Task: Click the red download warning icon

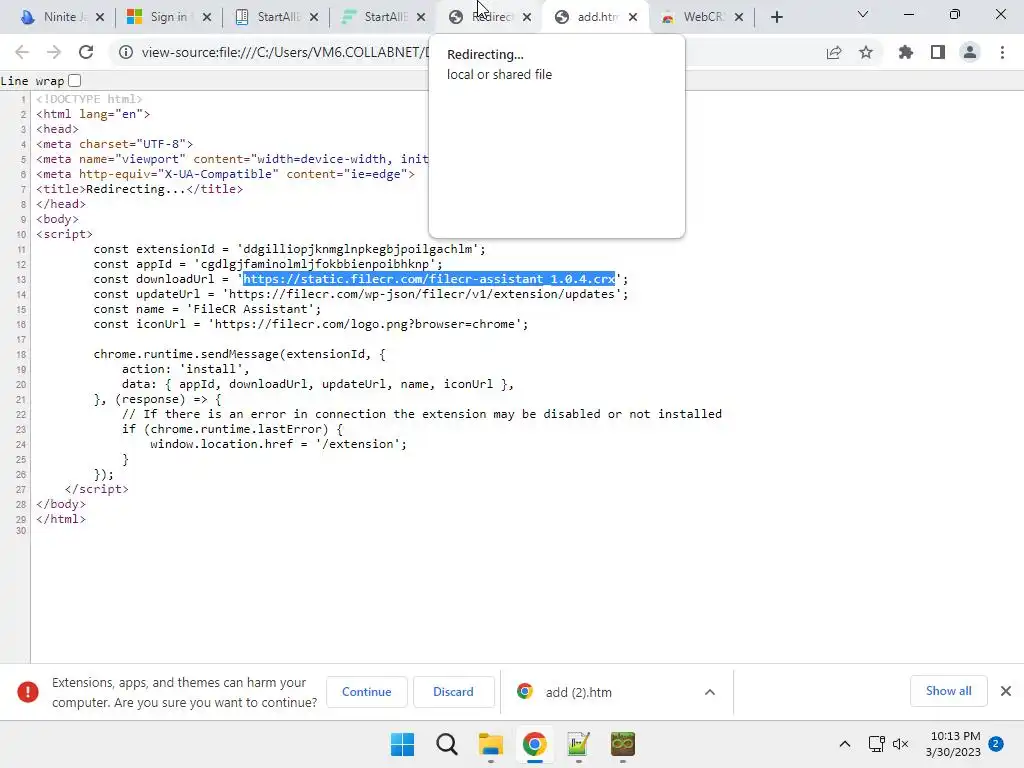Action: click(27, 692)
